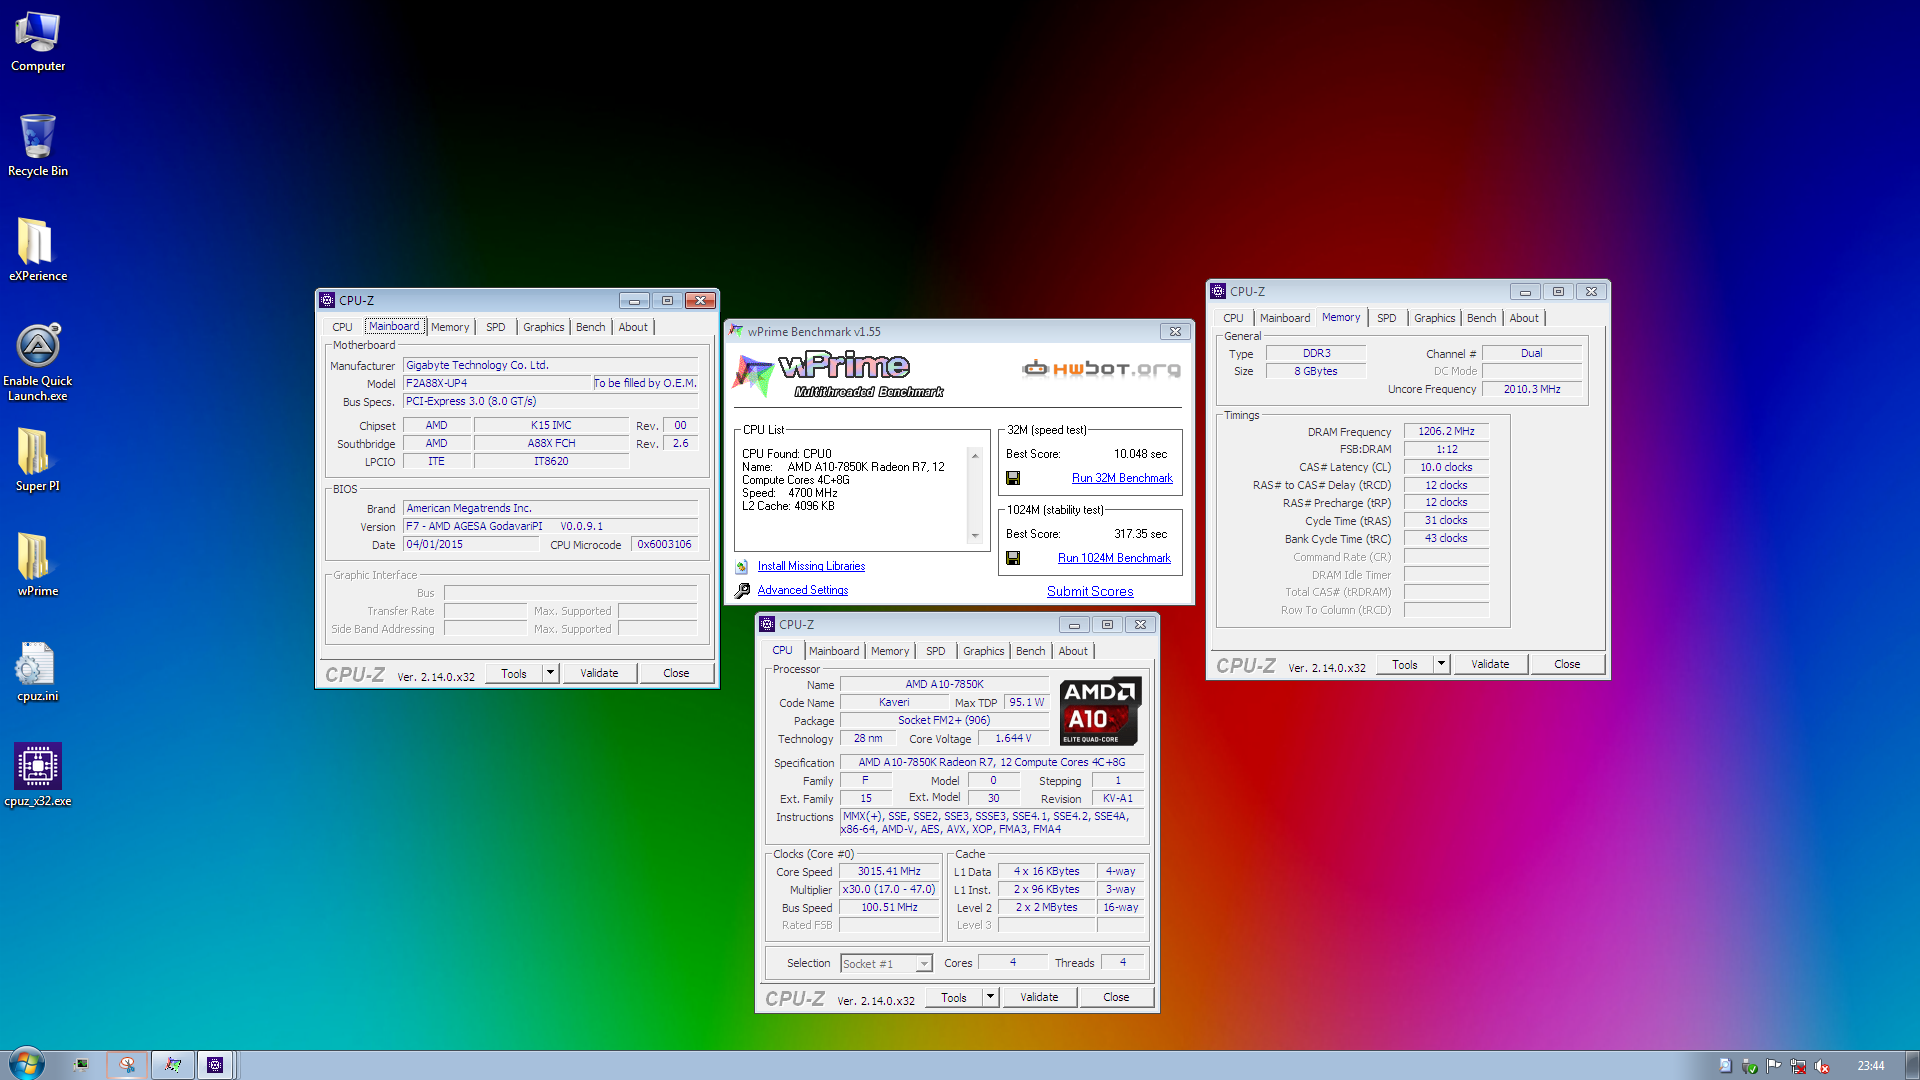Open CPU tab in Mainboard CPU-Z window
The width and height of the screenshot is (1920, 1080).
pos(342,327)
